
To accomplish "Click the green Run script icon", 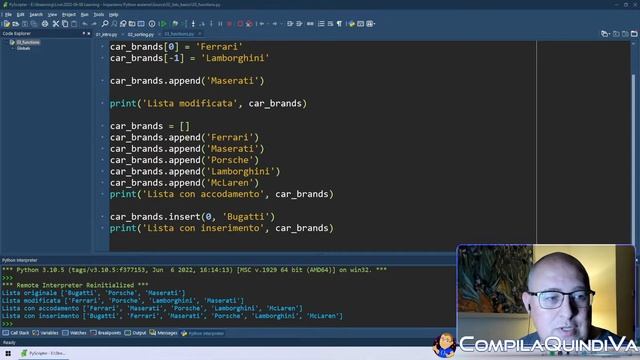I will pyautogui.click(x=164, y=24).
